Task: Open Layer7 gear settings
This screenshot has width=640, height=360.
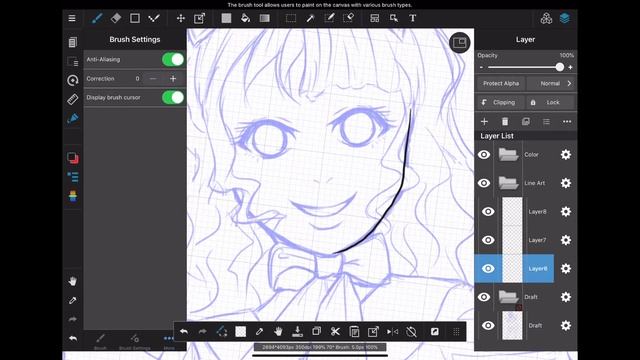Action: (x=566, y=240)
